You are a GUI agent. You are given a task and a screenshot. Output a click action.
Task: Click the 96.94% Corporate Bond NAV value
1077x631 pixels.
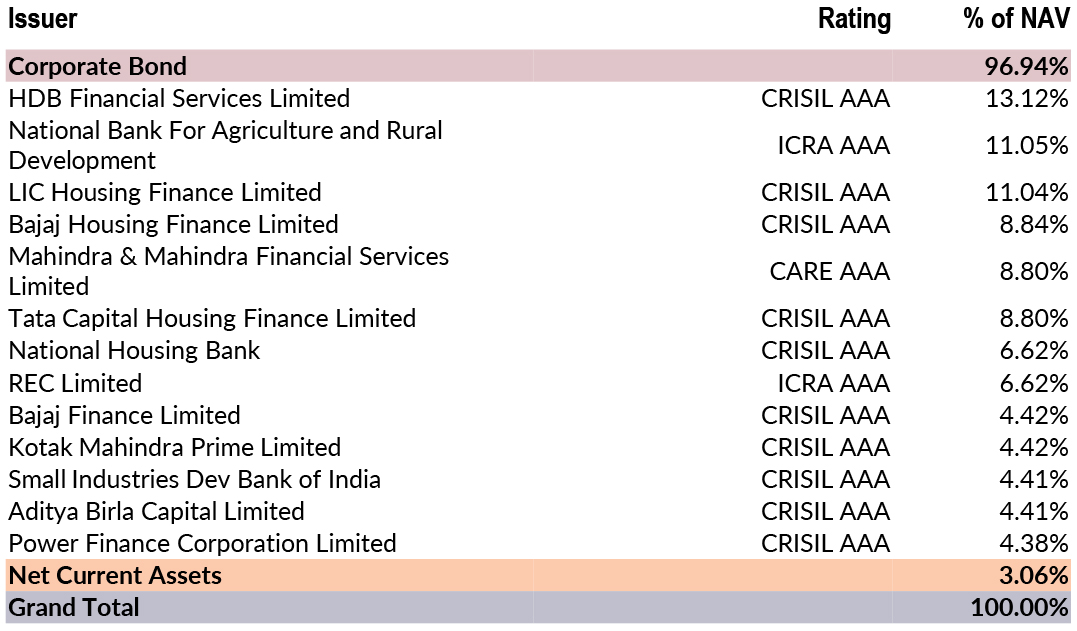click(1027, 67)
